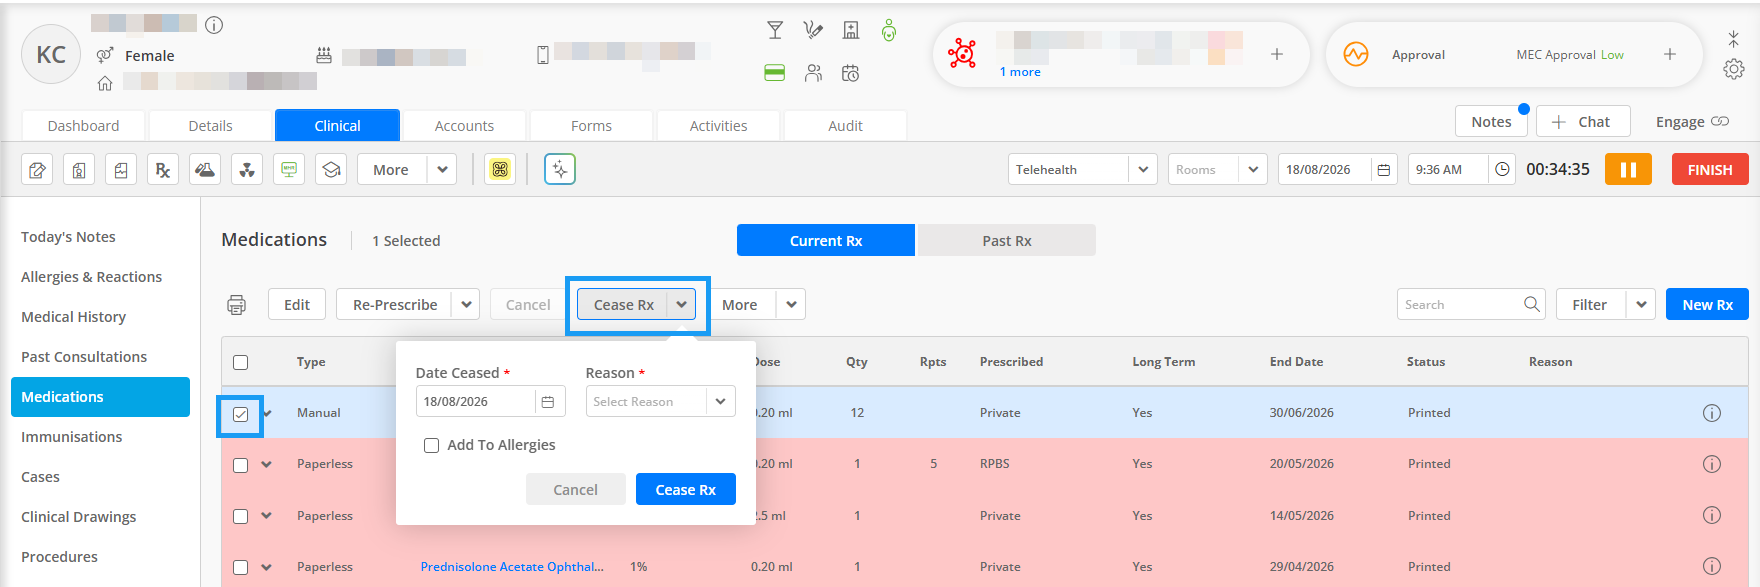This screenshot has height=587, width=1760.
Task: Print the medications list with printer icon
Action: pyautogui.click(x=237, y=305)
